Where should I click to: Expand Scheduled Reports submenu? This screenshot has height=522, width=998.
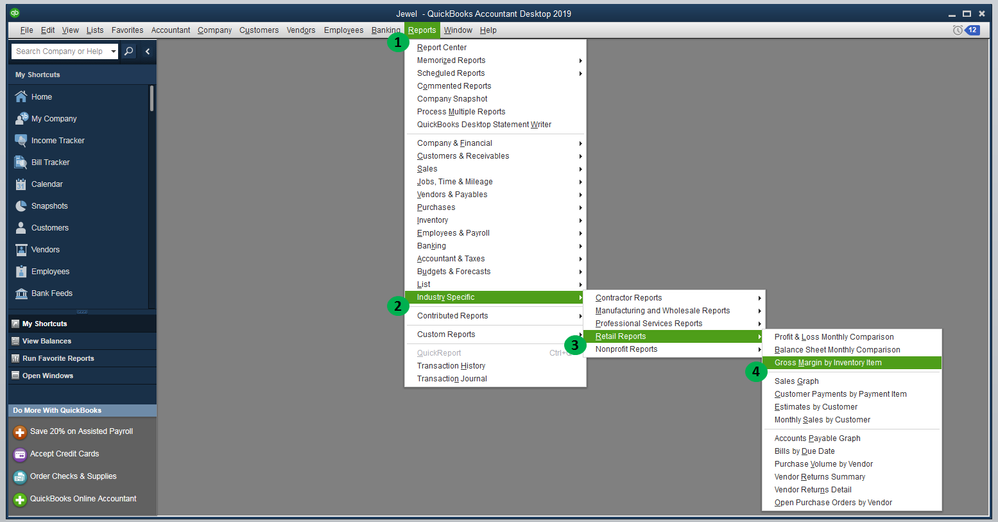pos(580,73)
